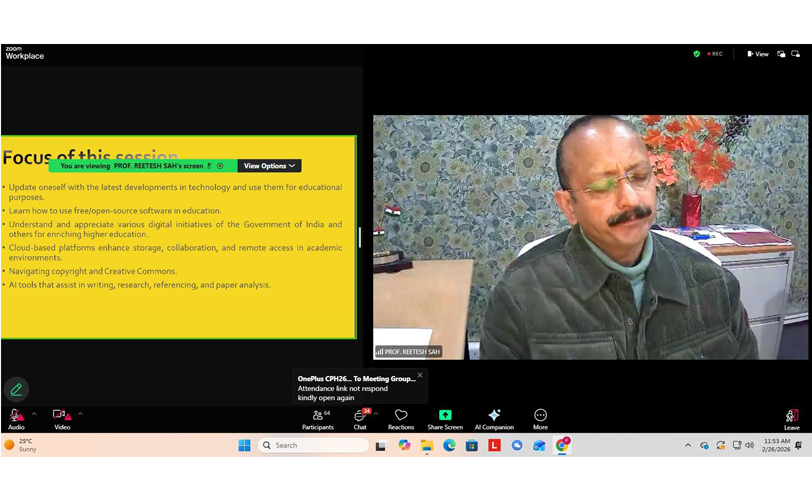Click the 'AI tools that assist in writing' bullet
Viewport: 812px width, 504px height.
pyautogui.click(x=139, y=285)
